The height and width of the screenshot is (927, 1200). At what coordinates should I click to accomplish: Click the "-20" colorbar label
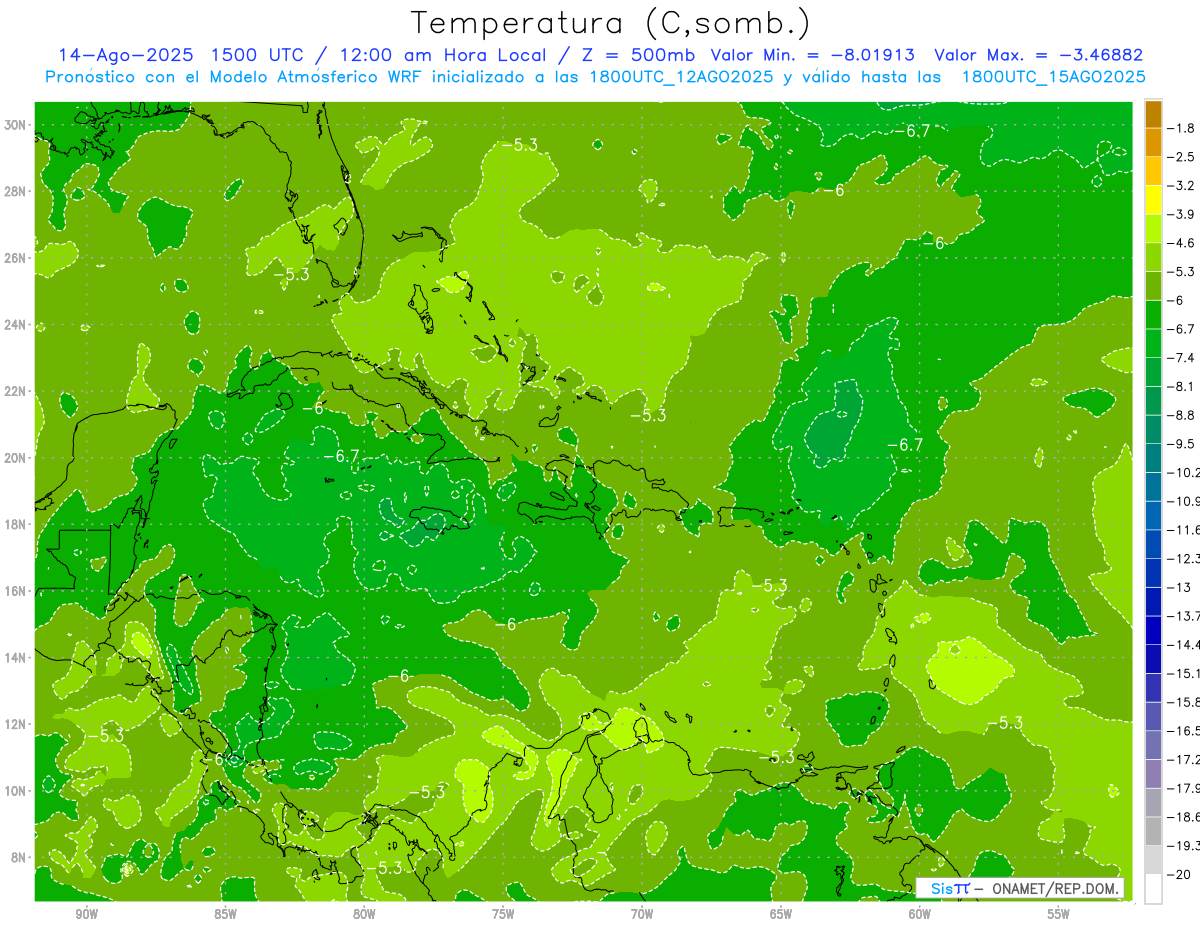(x=1180, y=874)
